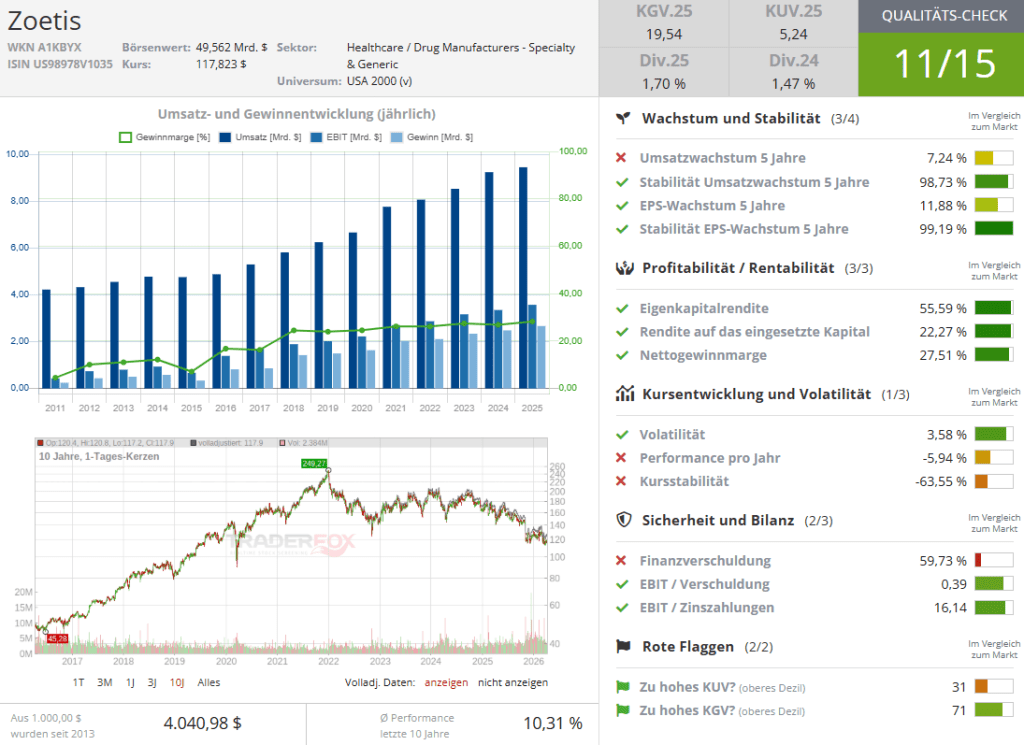This screenshot has height=745, width=1024.
Task: Click the red cross beside Finanzverschuldung
Action: (621, 561)
